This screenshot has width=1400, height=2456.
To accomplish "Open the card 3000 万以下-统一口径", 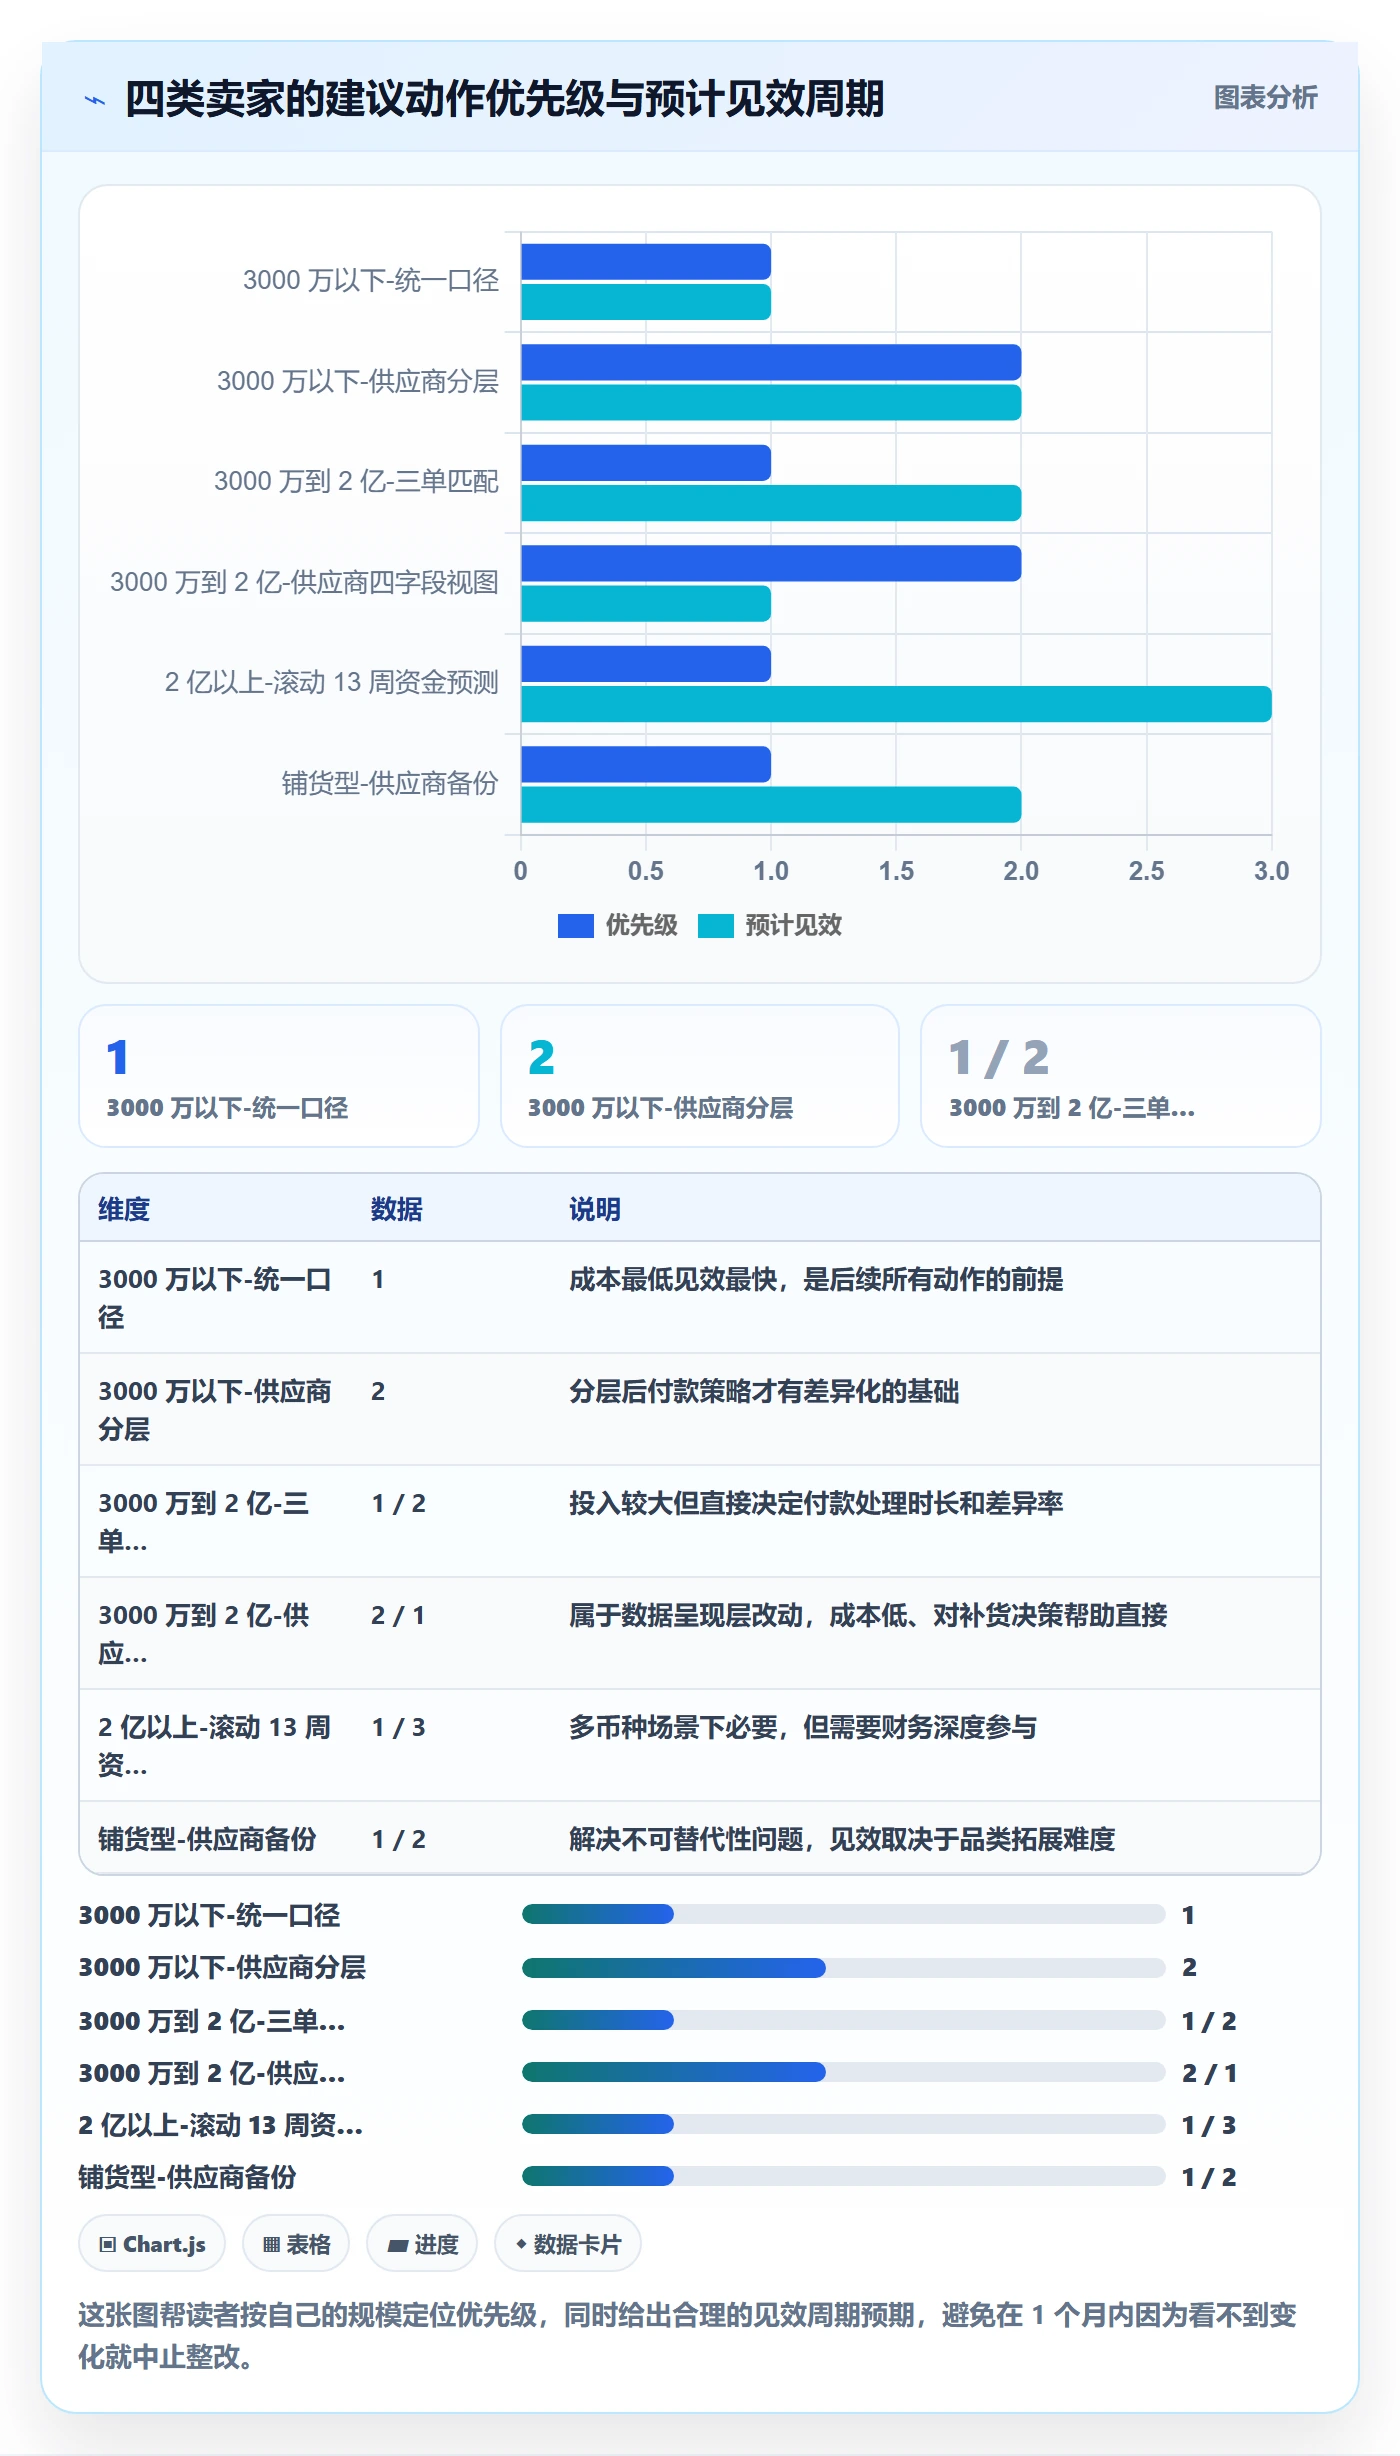I will pyautogui.click(x=279, y=1076).
